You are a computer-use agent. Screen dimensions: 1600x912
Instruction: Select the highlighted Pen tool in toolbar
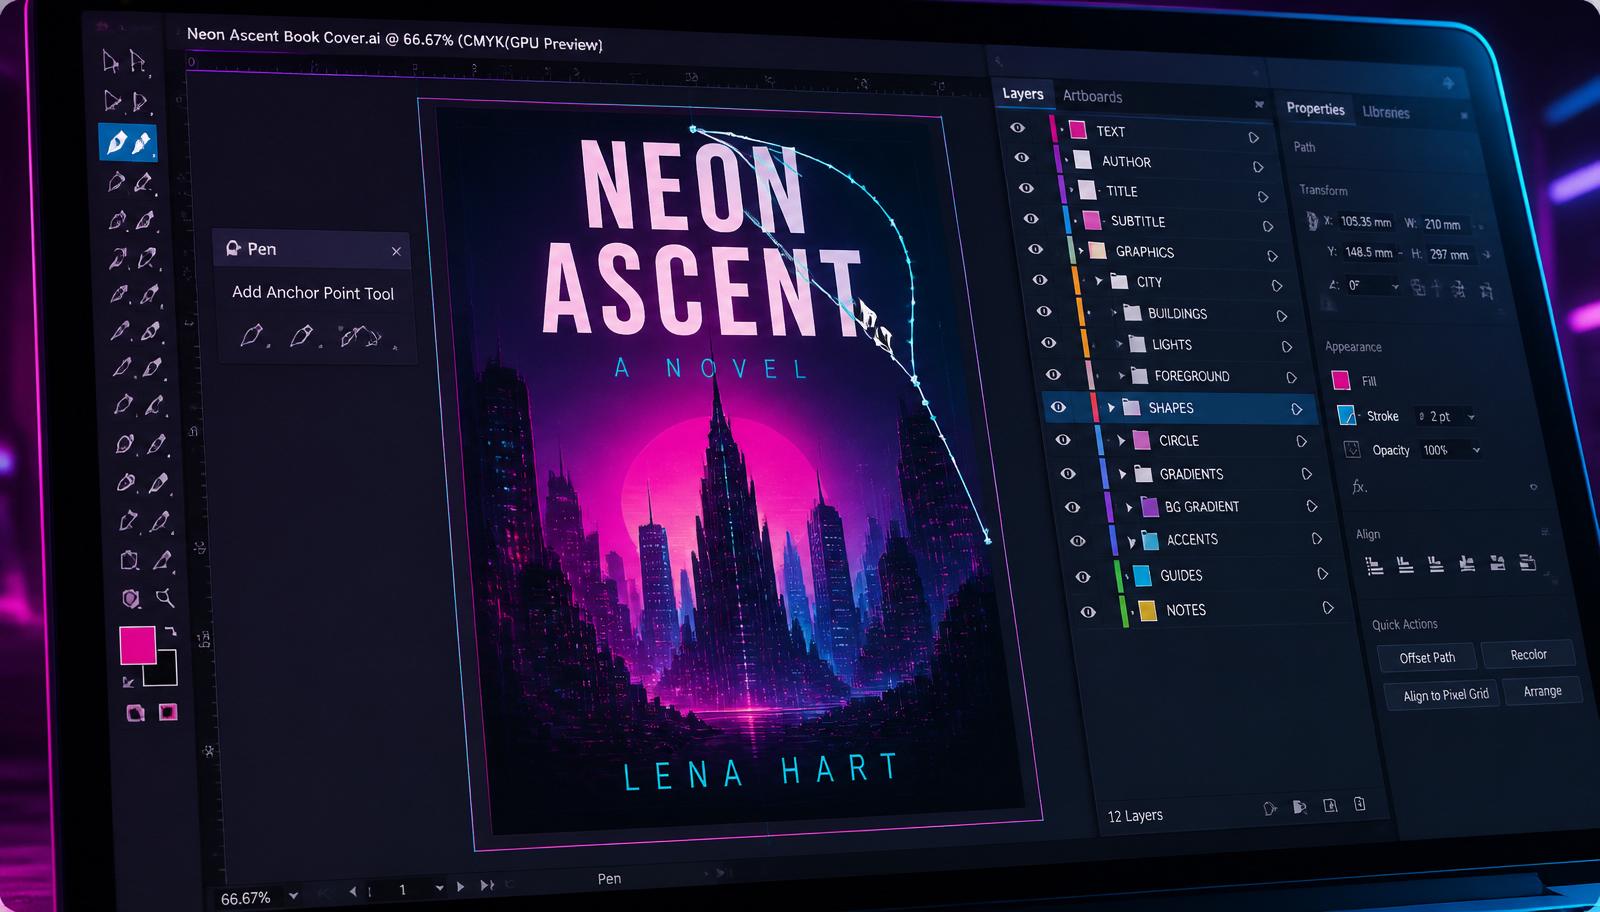tap(128, 143)
